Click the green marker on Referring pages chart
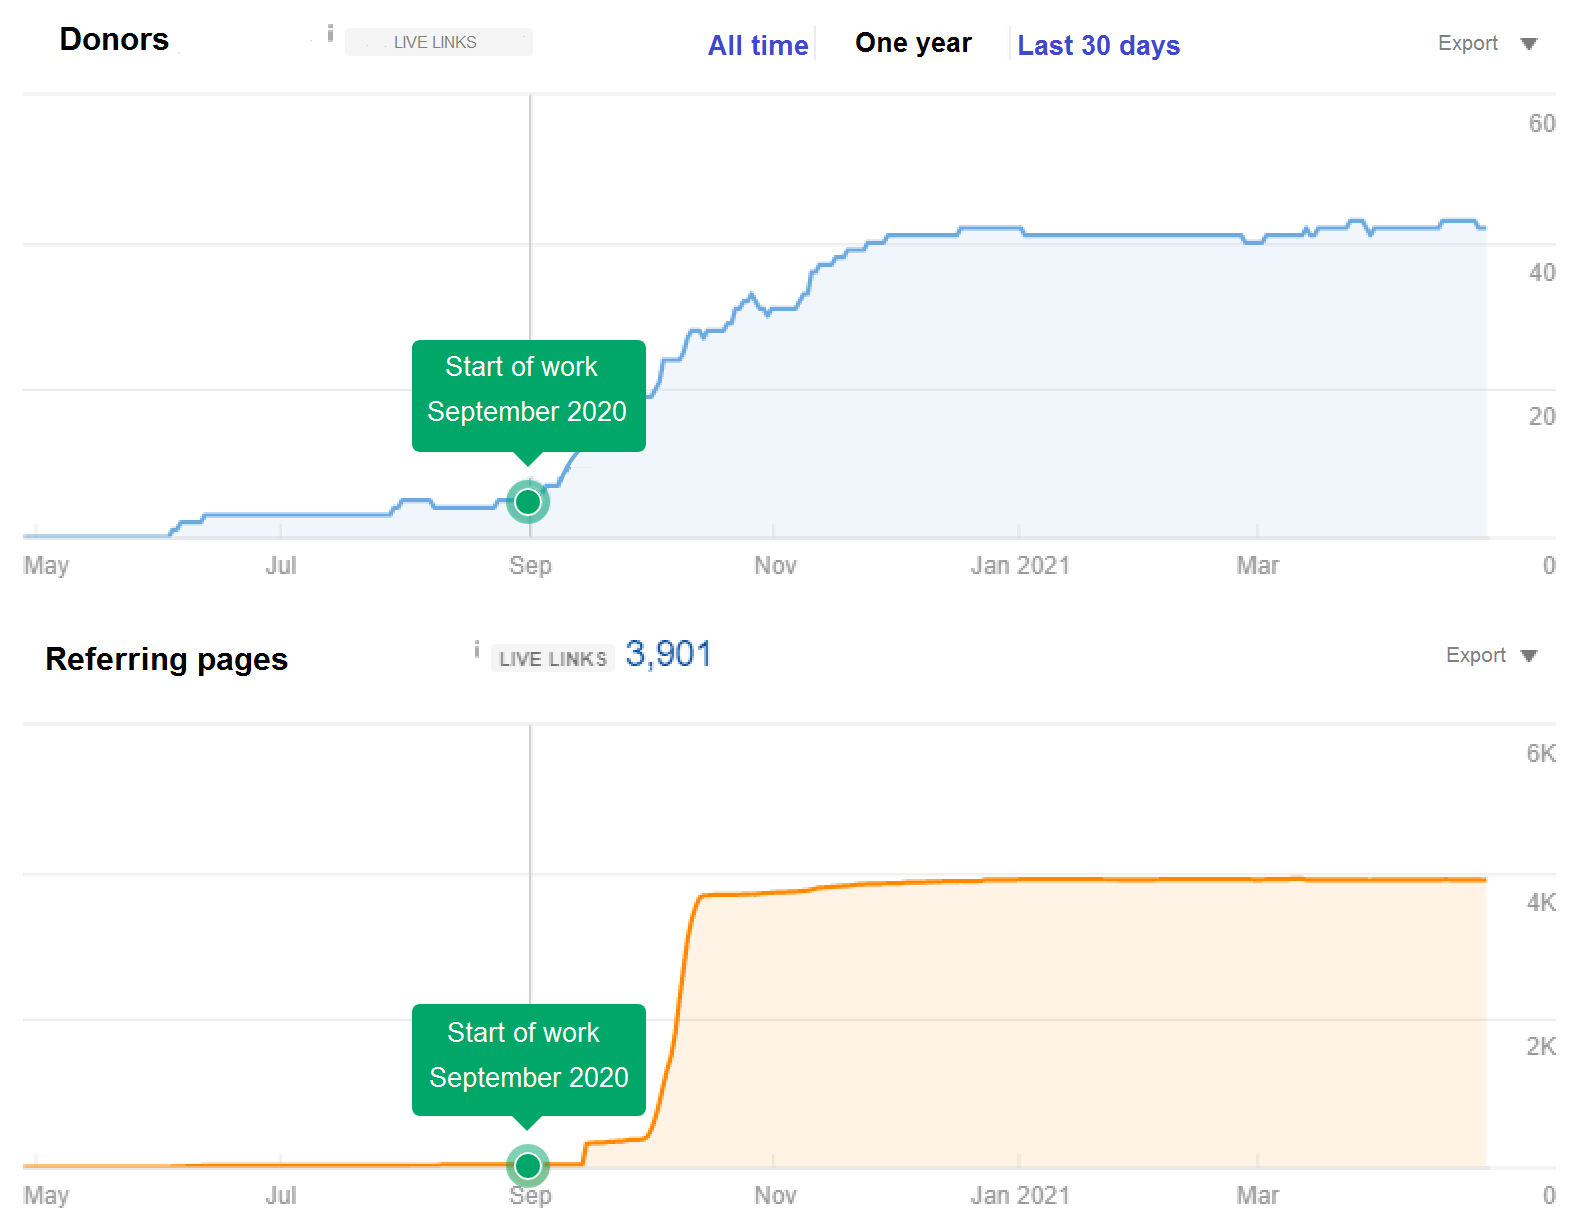Image resolution: width=1586 pixels, height=1230 pixels. click(x=528, y=1165)
